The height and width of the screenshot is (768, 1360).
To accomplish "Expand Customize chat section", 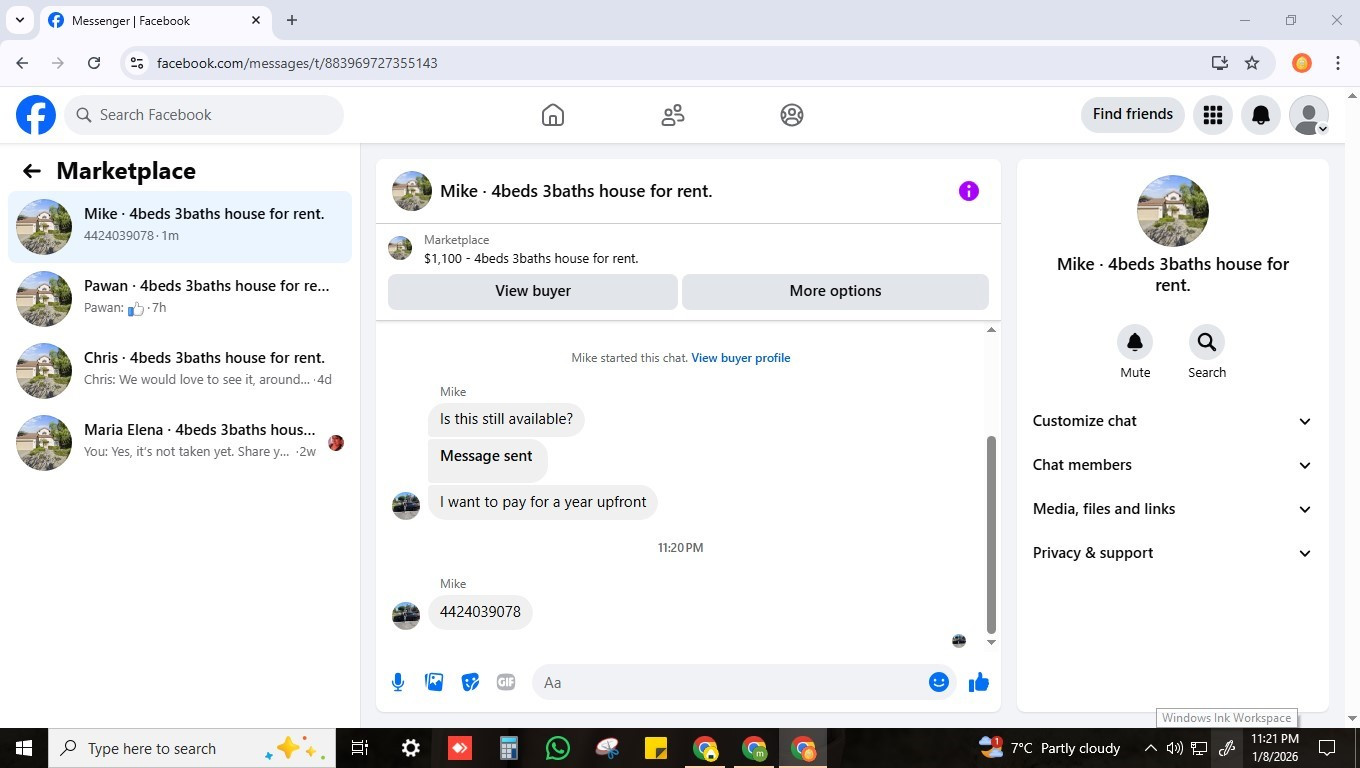I will (1172, 421).
